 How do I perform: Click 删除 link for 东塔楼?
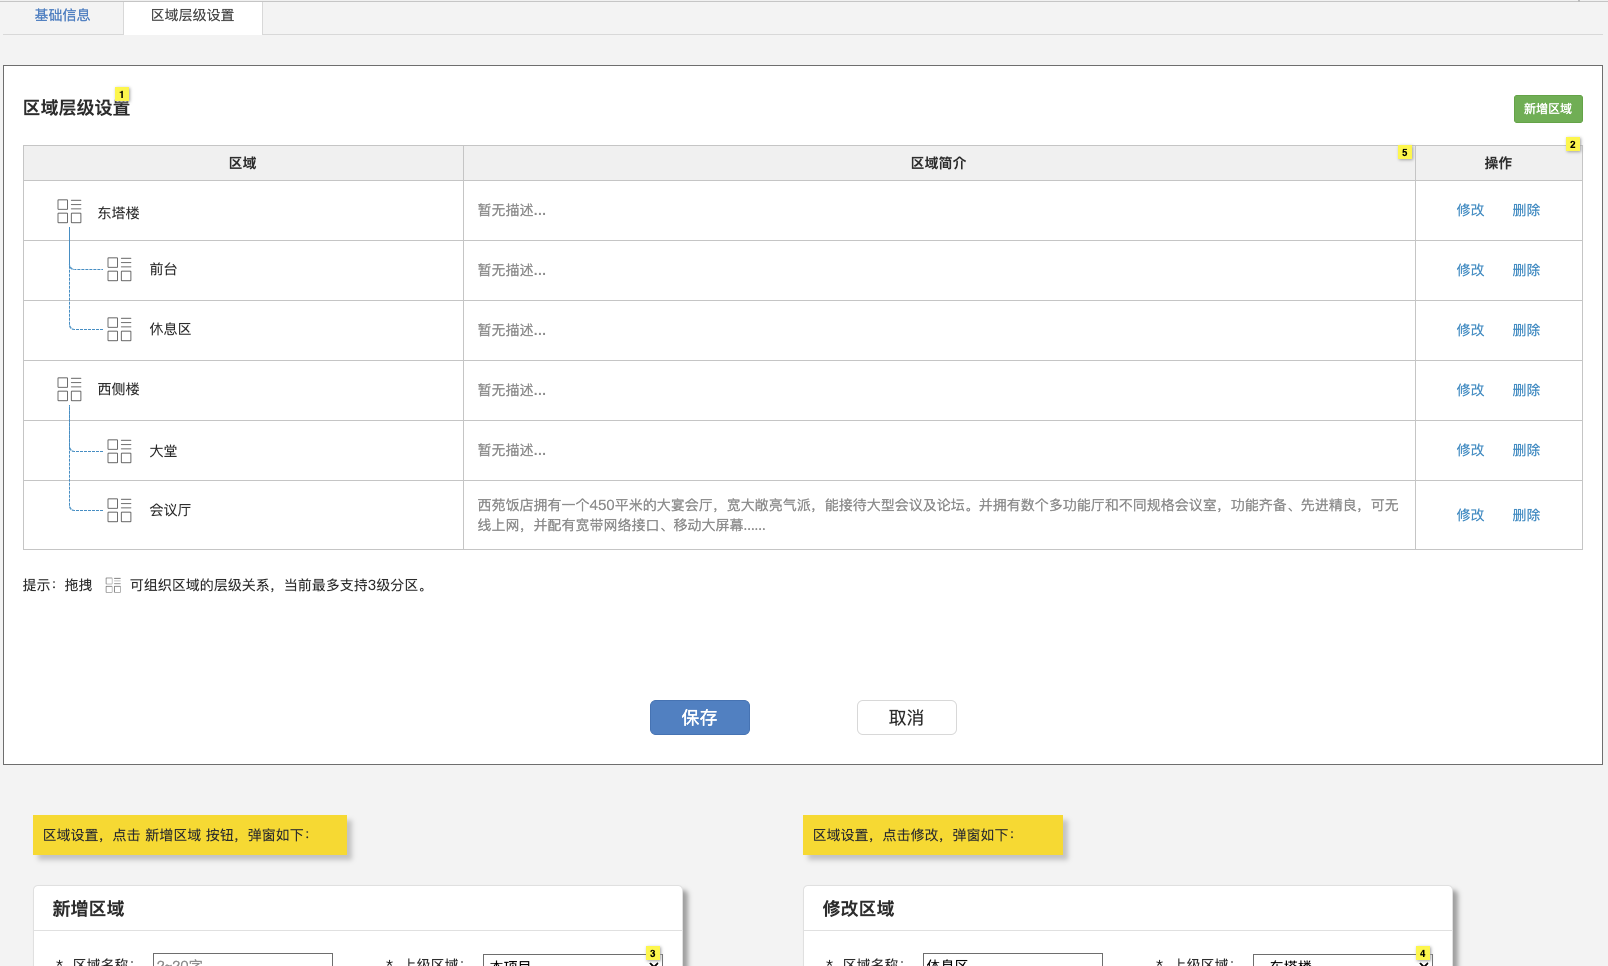coord(1526,210)
